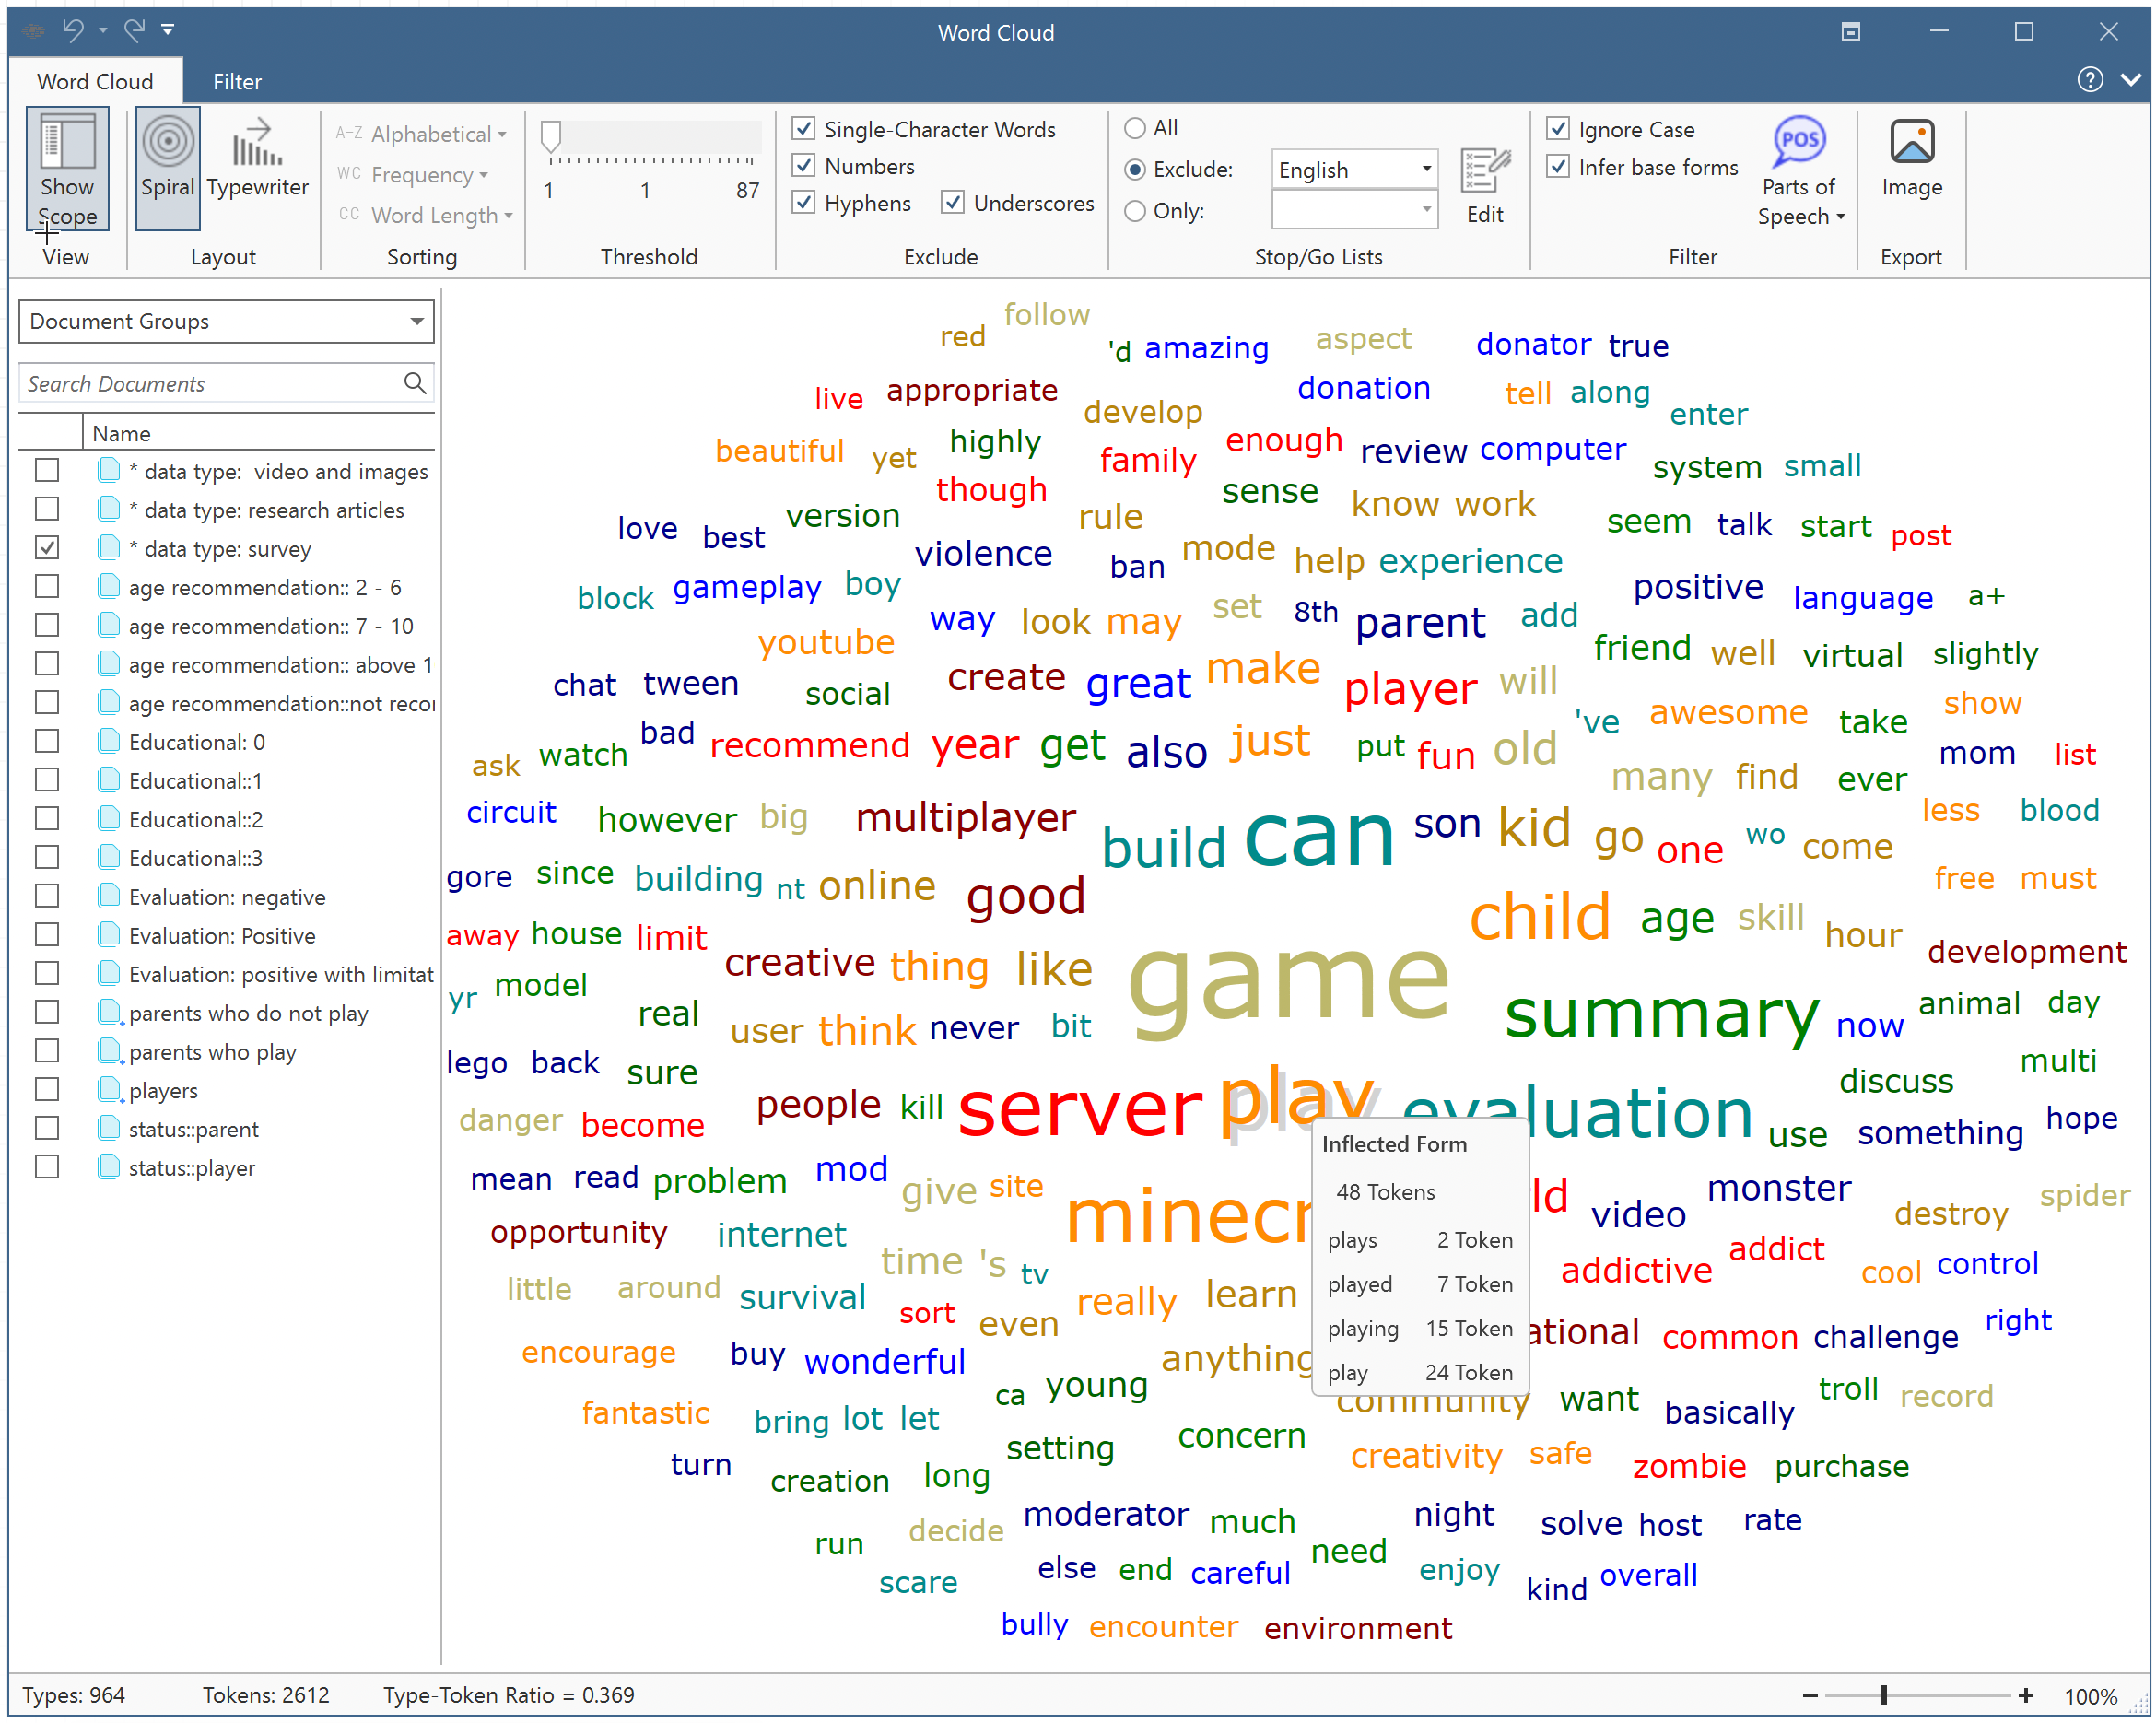Open the Frequency sorting dropdown
The width and height of the screenshot is (2156, 1723).
429,175
